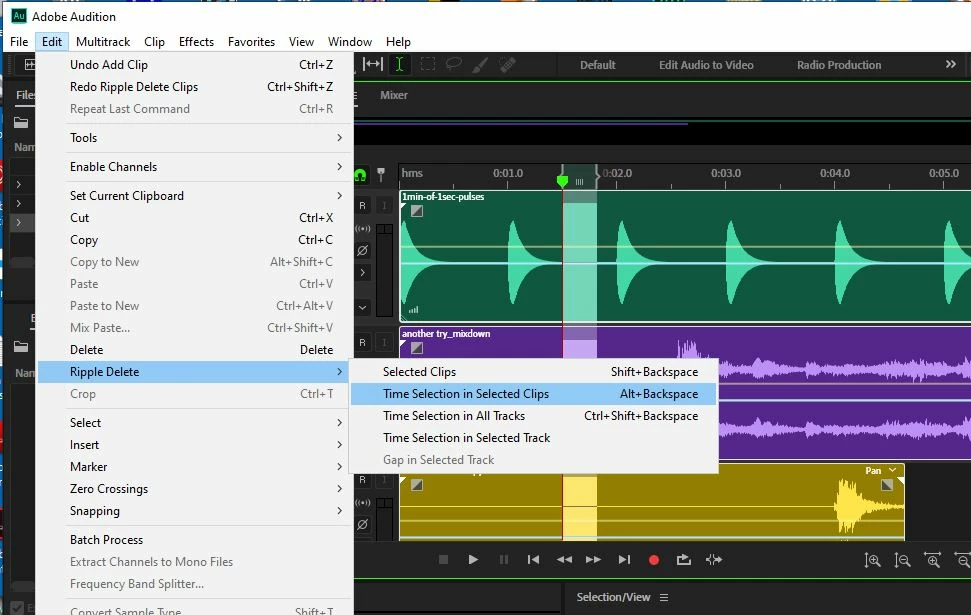Choose Redo Ripple Delete Clips

(195, 87)
